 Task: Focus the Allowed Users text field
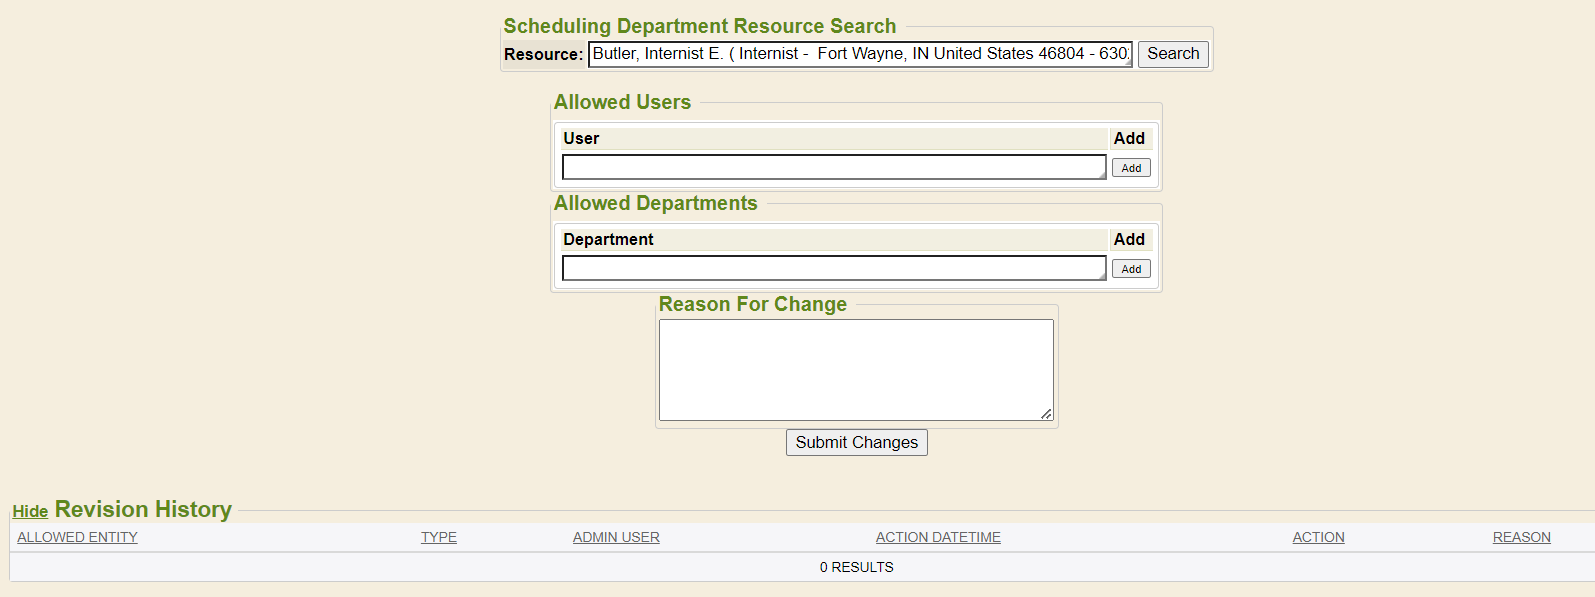[x=833, y=167]
